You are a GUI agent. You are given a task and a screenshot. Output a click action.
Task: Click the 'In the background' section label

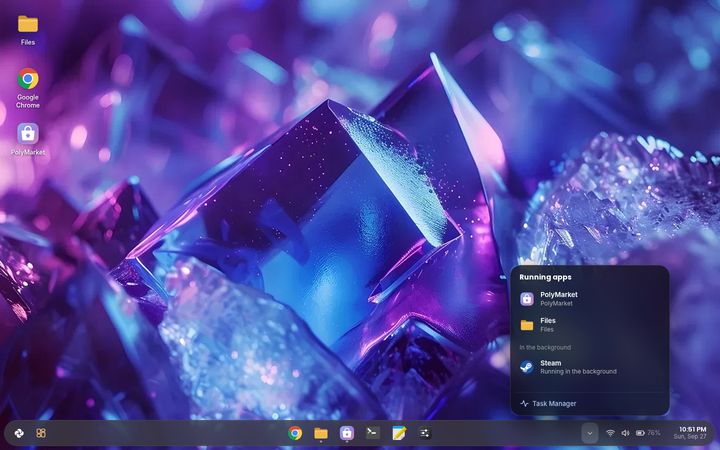(545, 348)
